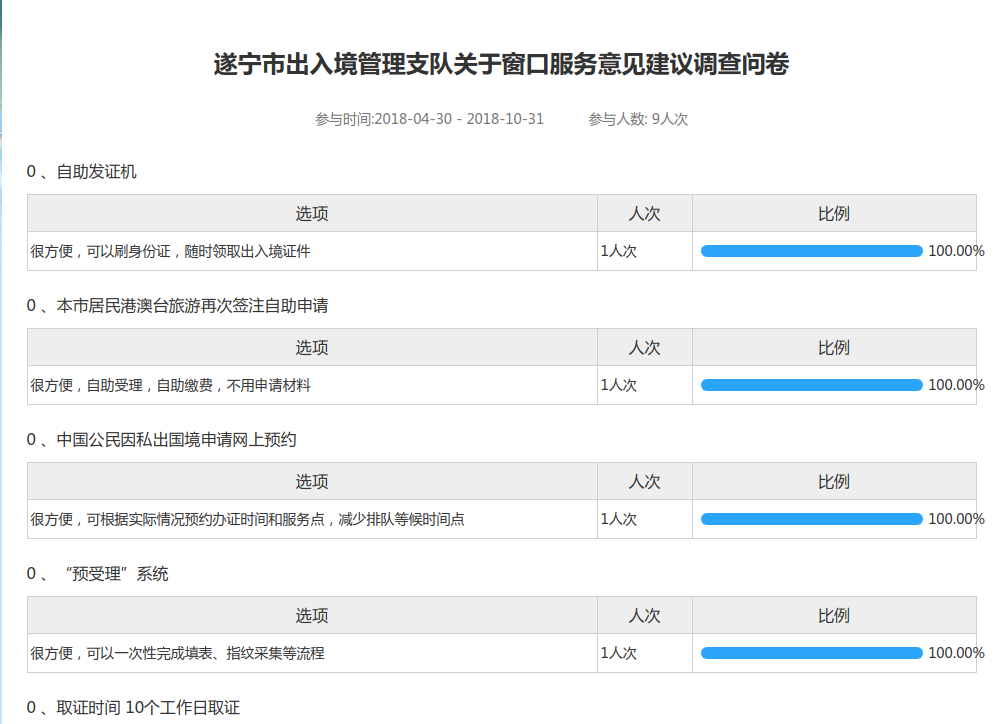Click the progress bar for 网上预约 question
The image size is (995, 724).
click(x=811, y=519)
